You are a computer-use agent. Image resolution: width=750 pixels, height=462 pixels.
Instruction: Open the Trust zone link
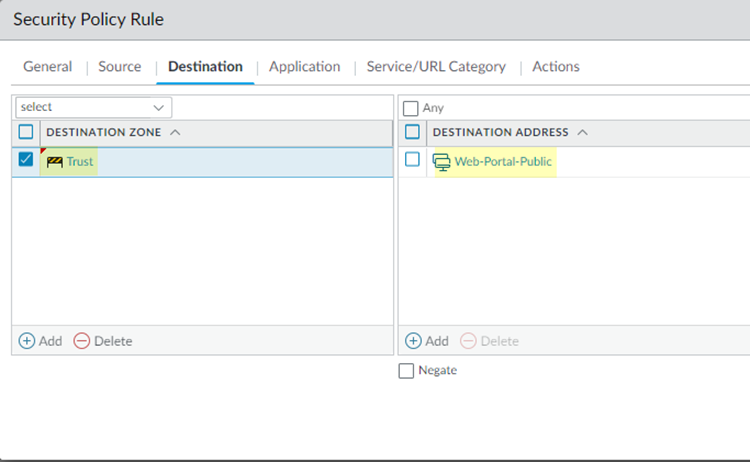coord(80,161)
